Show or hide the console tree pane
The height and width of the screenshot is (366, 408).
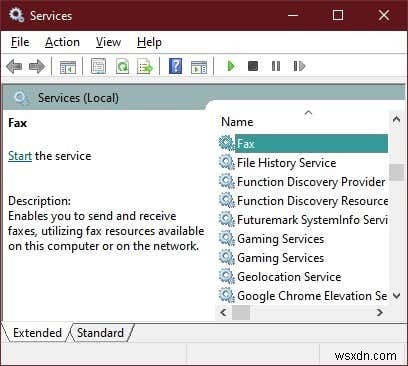[x=68, y=66]
